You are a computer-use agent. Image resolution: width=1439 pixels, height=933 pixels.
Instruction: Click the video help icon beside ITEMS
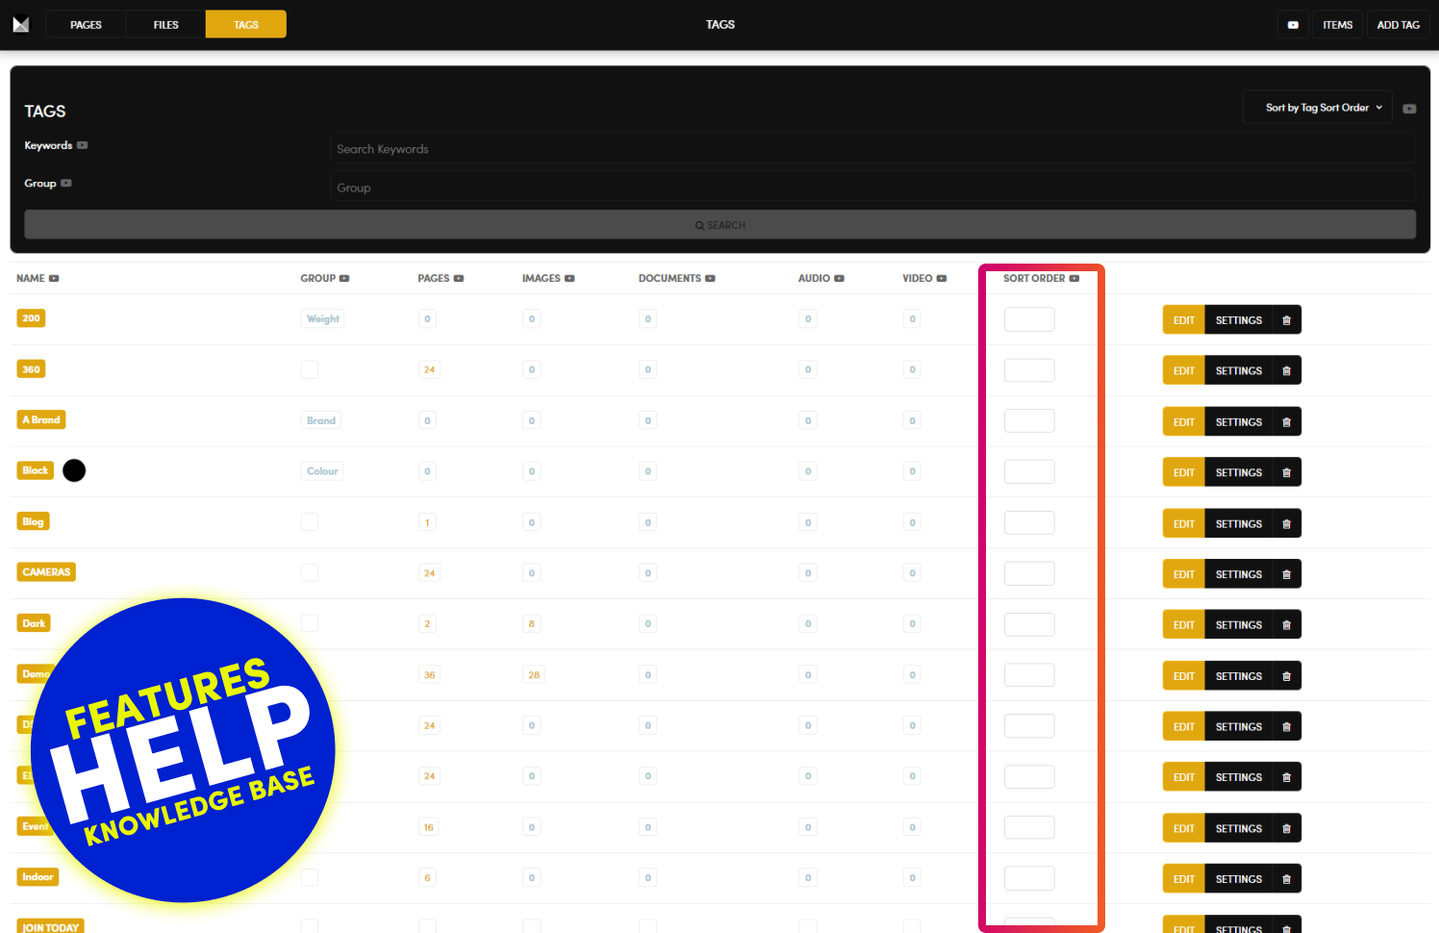[x=1292, y=25]
